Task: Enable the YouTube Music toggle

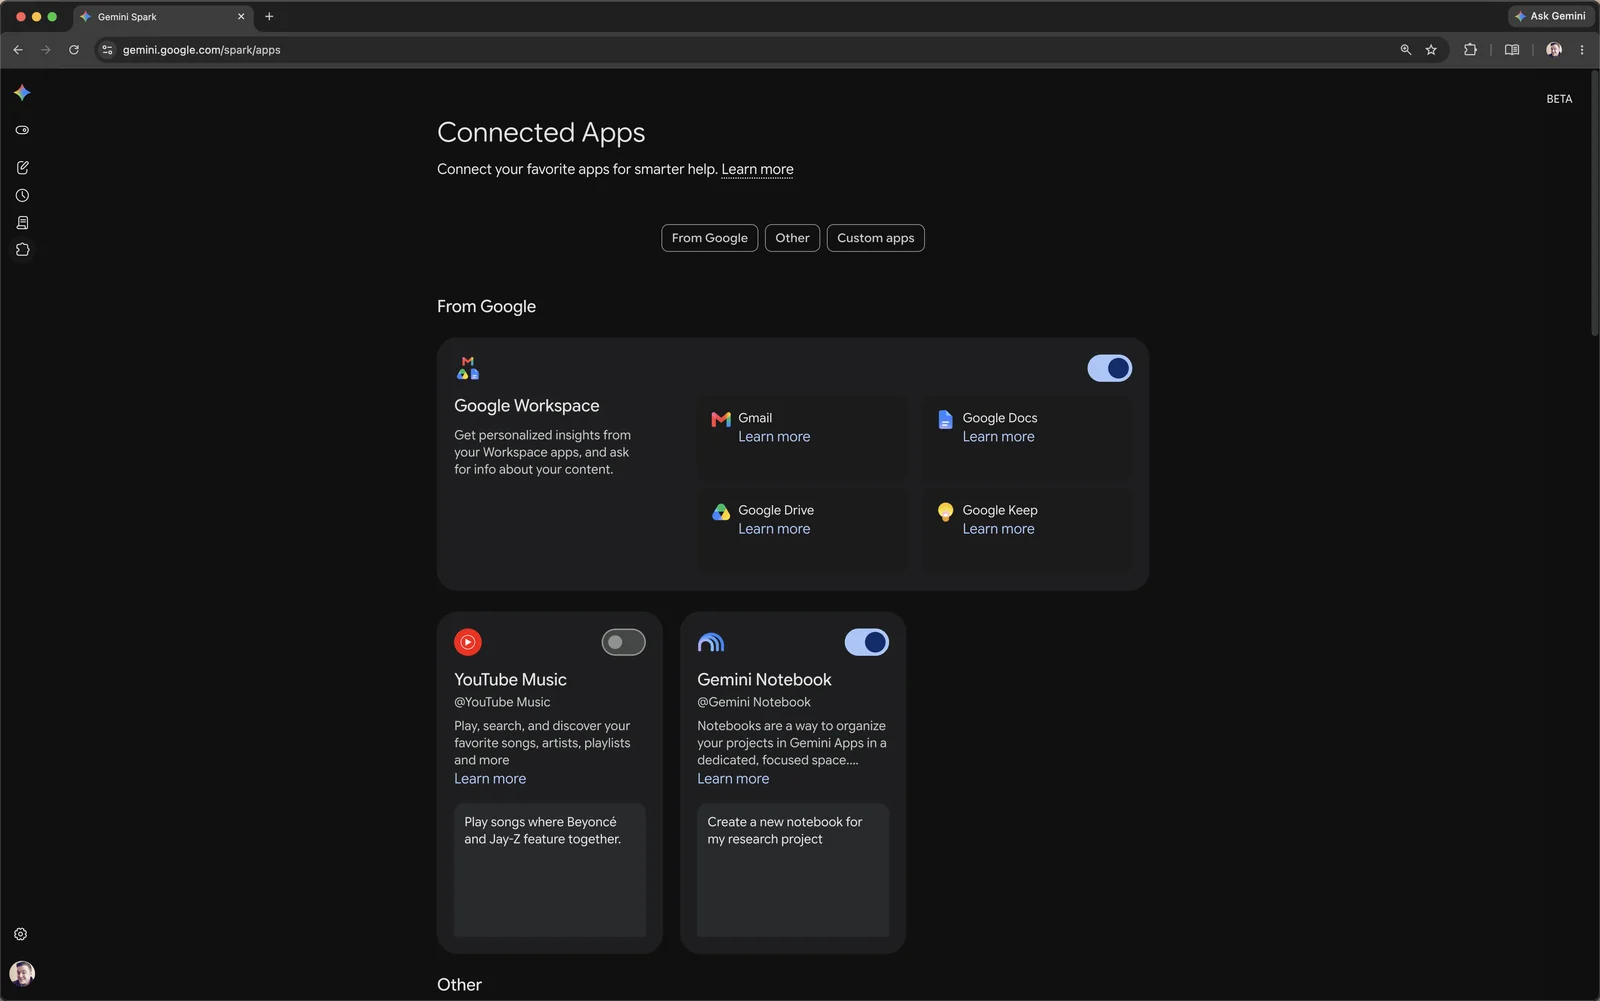Action: (x=624, y=642)
